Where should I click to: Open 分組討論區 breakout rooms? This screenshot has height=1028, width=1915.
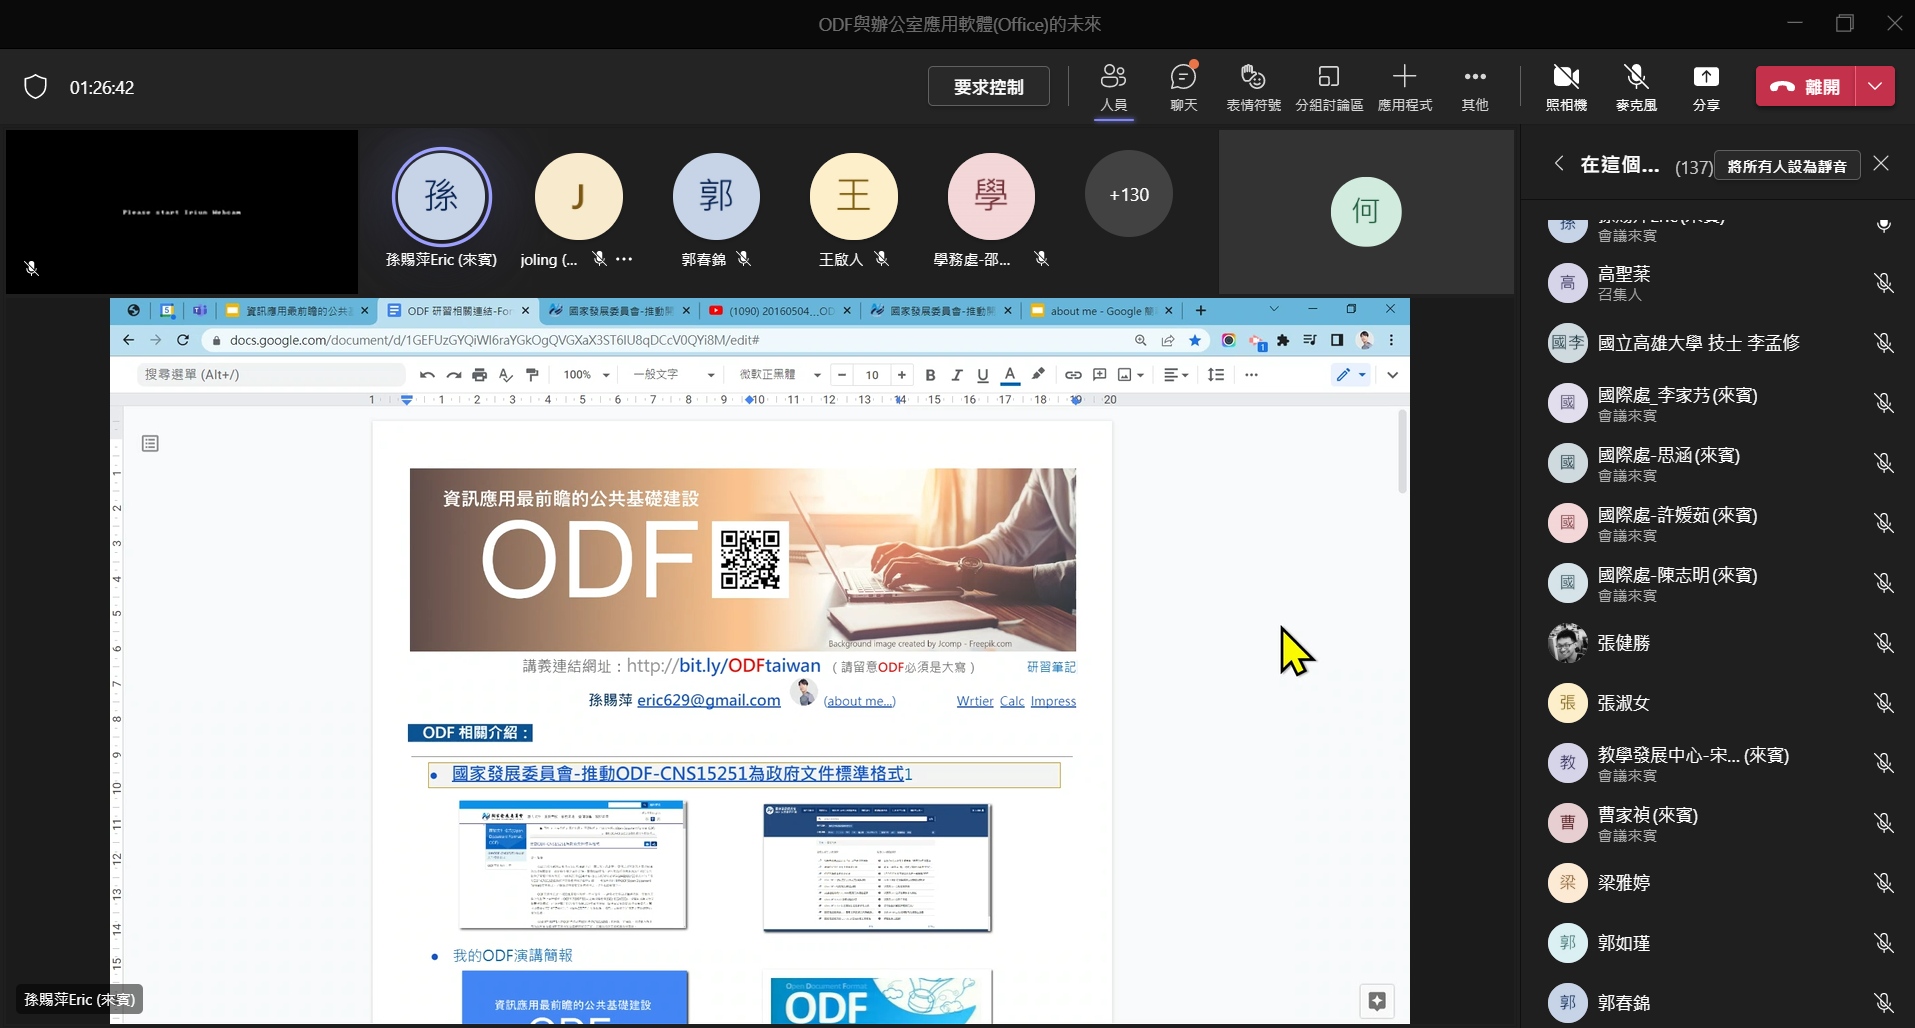(x=1329, y=87)
